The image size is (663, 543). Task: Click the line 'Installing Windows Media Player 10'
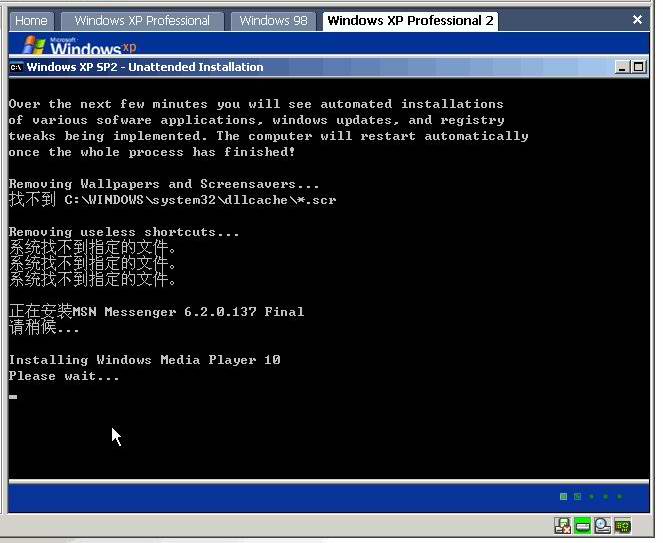(145, 360)
